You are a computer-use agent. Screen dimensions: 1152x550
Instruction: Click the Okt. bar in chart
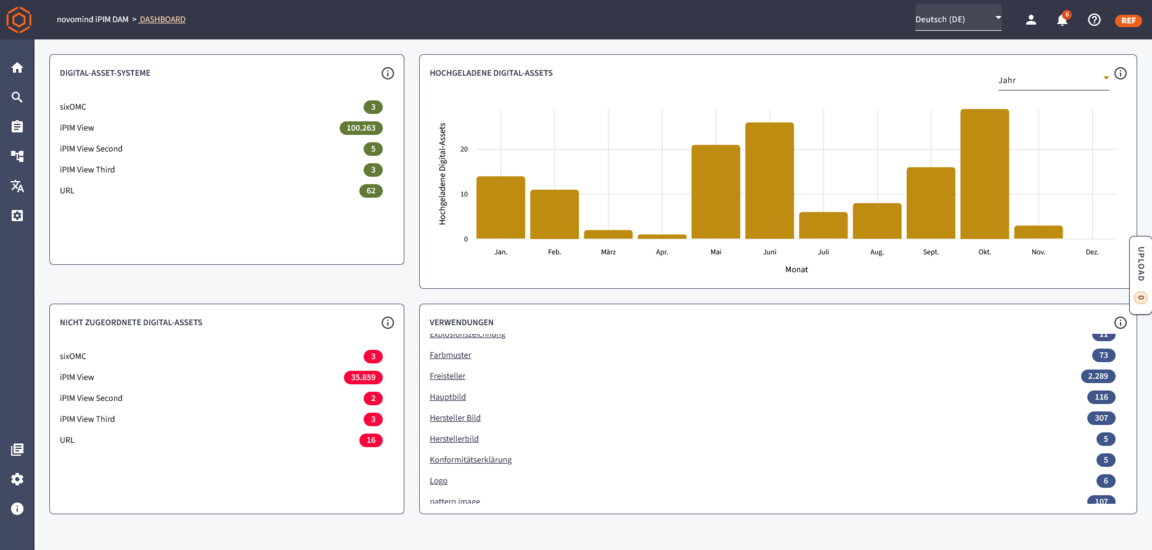(x=984, y=174)
